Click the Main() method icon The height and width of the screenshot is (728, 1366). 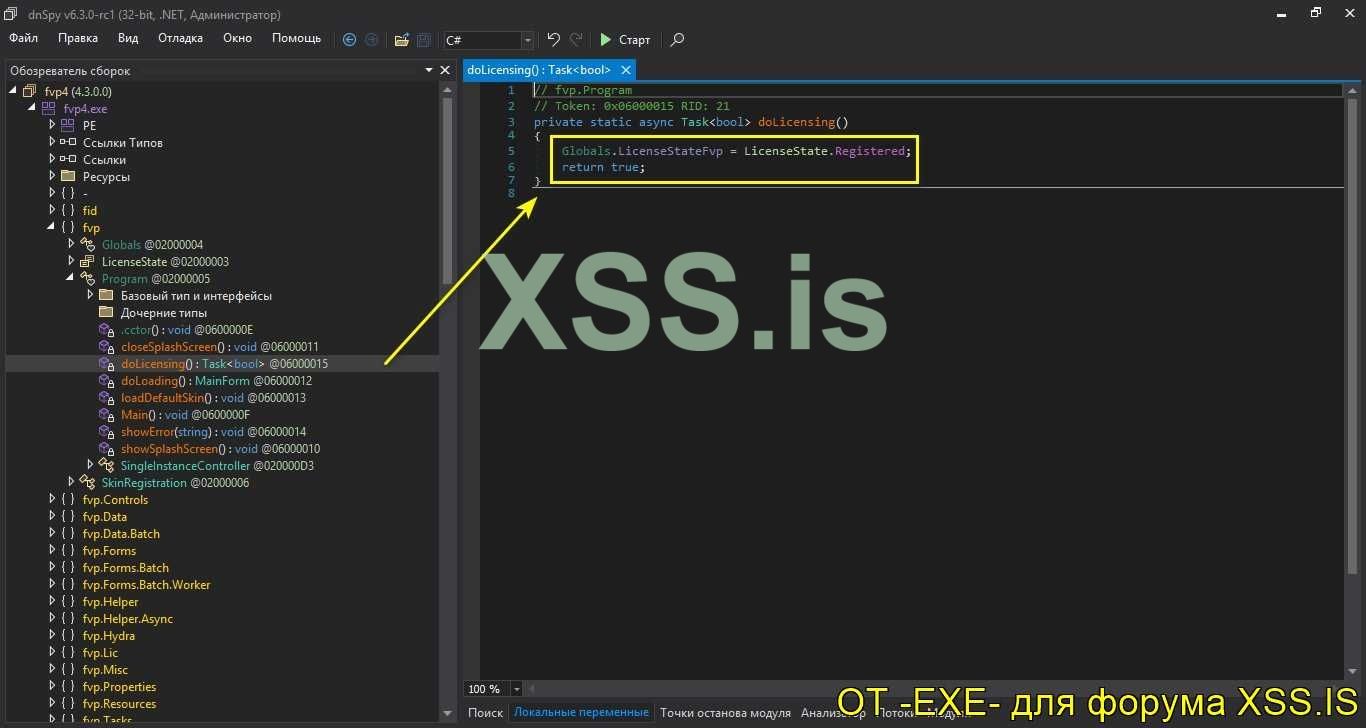(105, 415)
